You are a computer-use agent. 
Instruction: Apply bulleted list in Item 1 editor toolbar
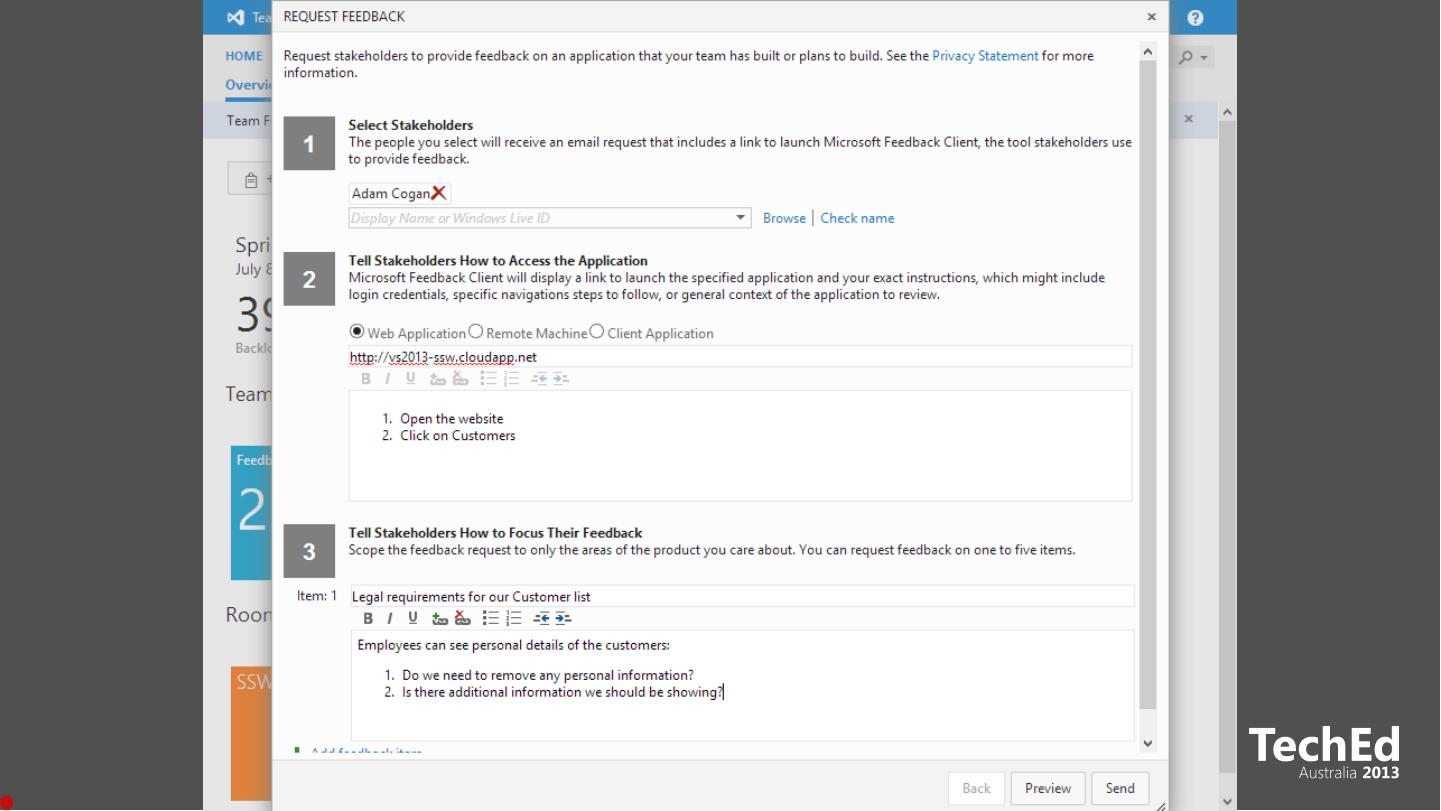pos(490,619)
